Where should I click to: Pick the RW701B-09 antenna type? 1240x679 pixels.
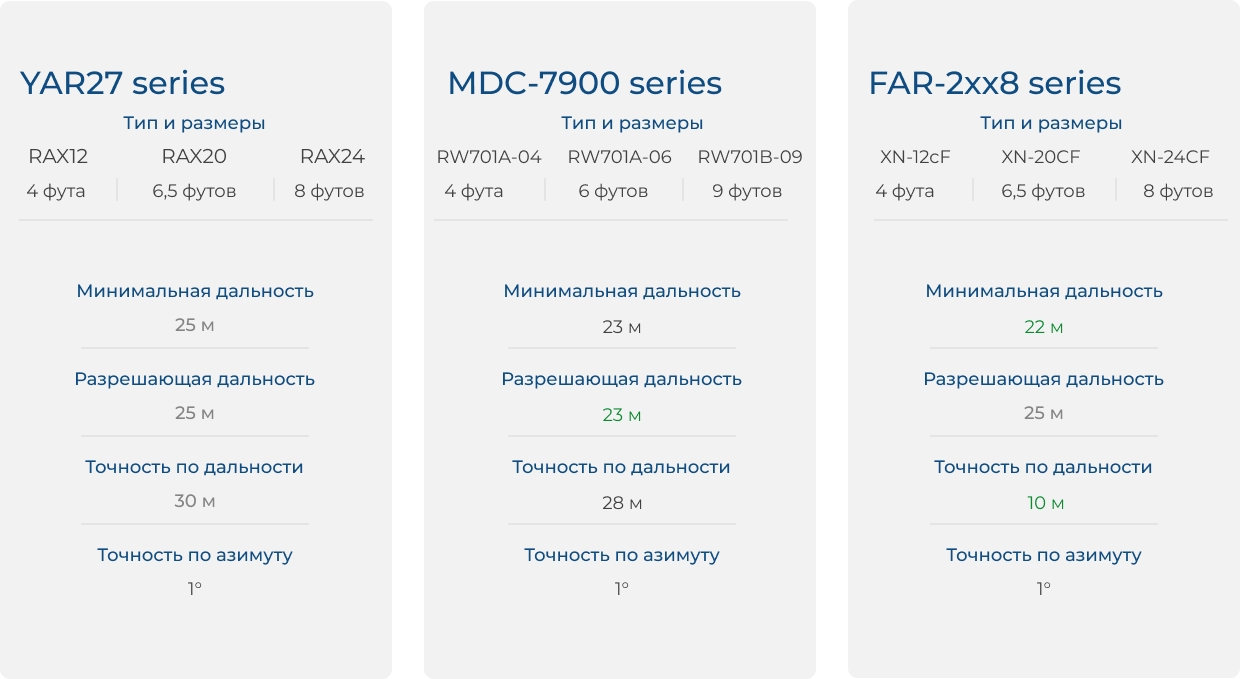pos(749,157)
